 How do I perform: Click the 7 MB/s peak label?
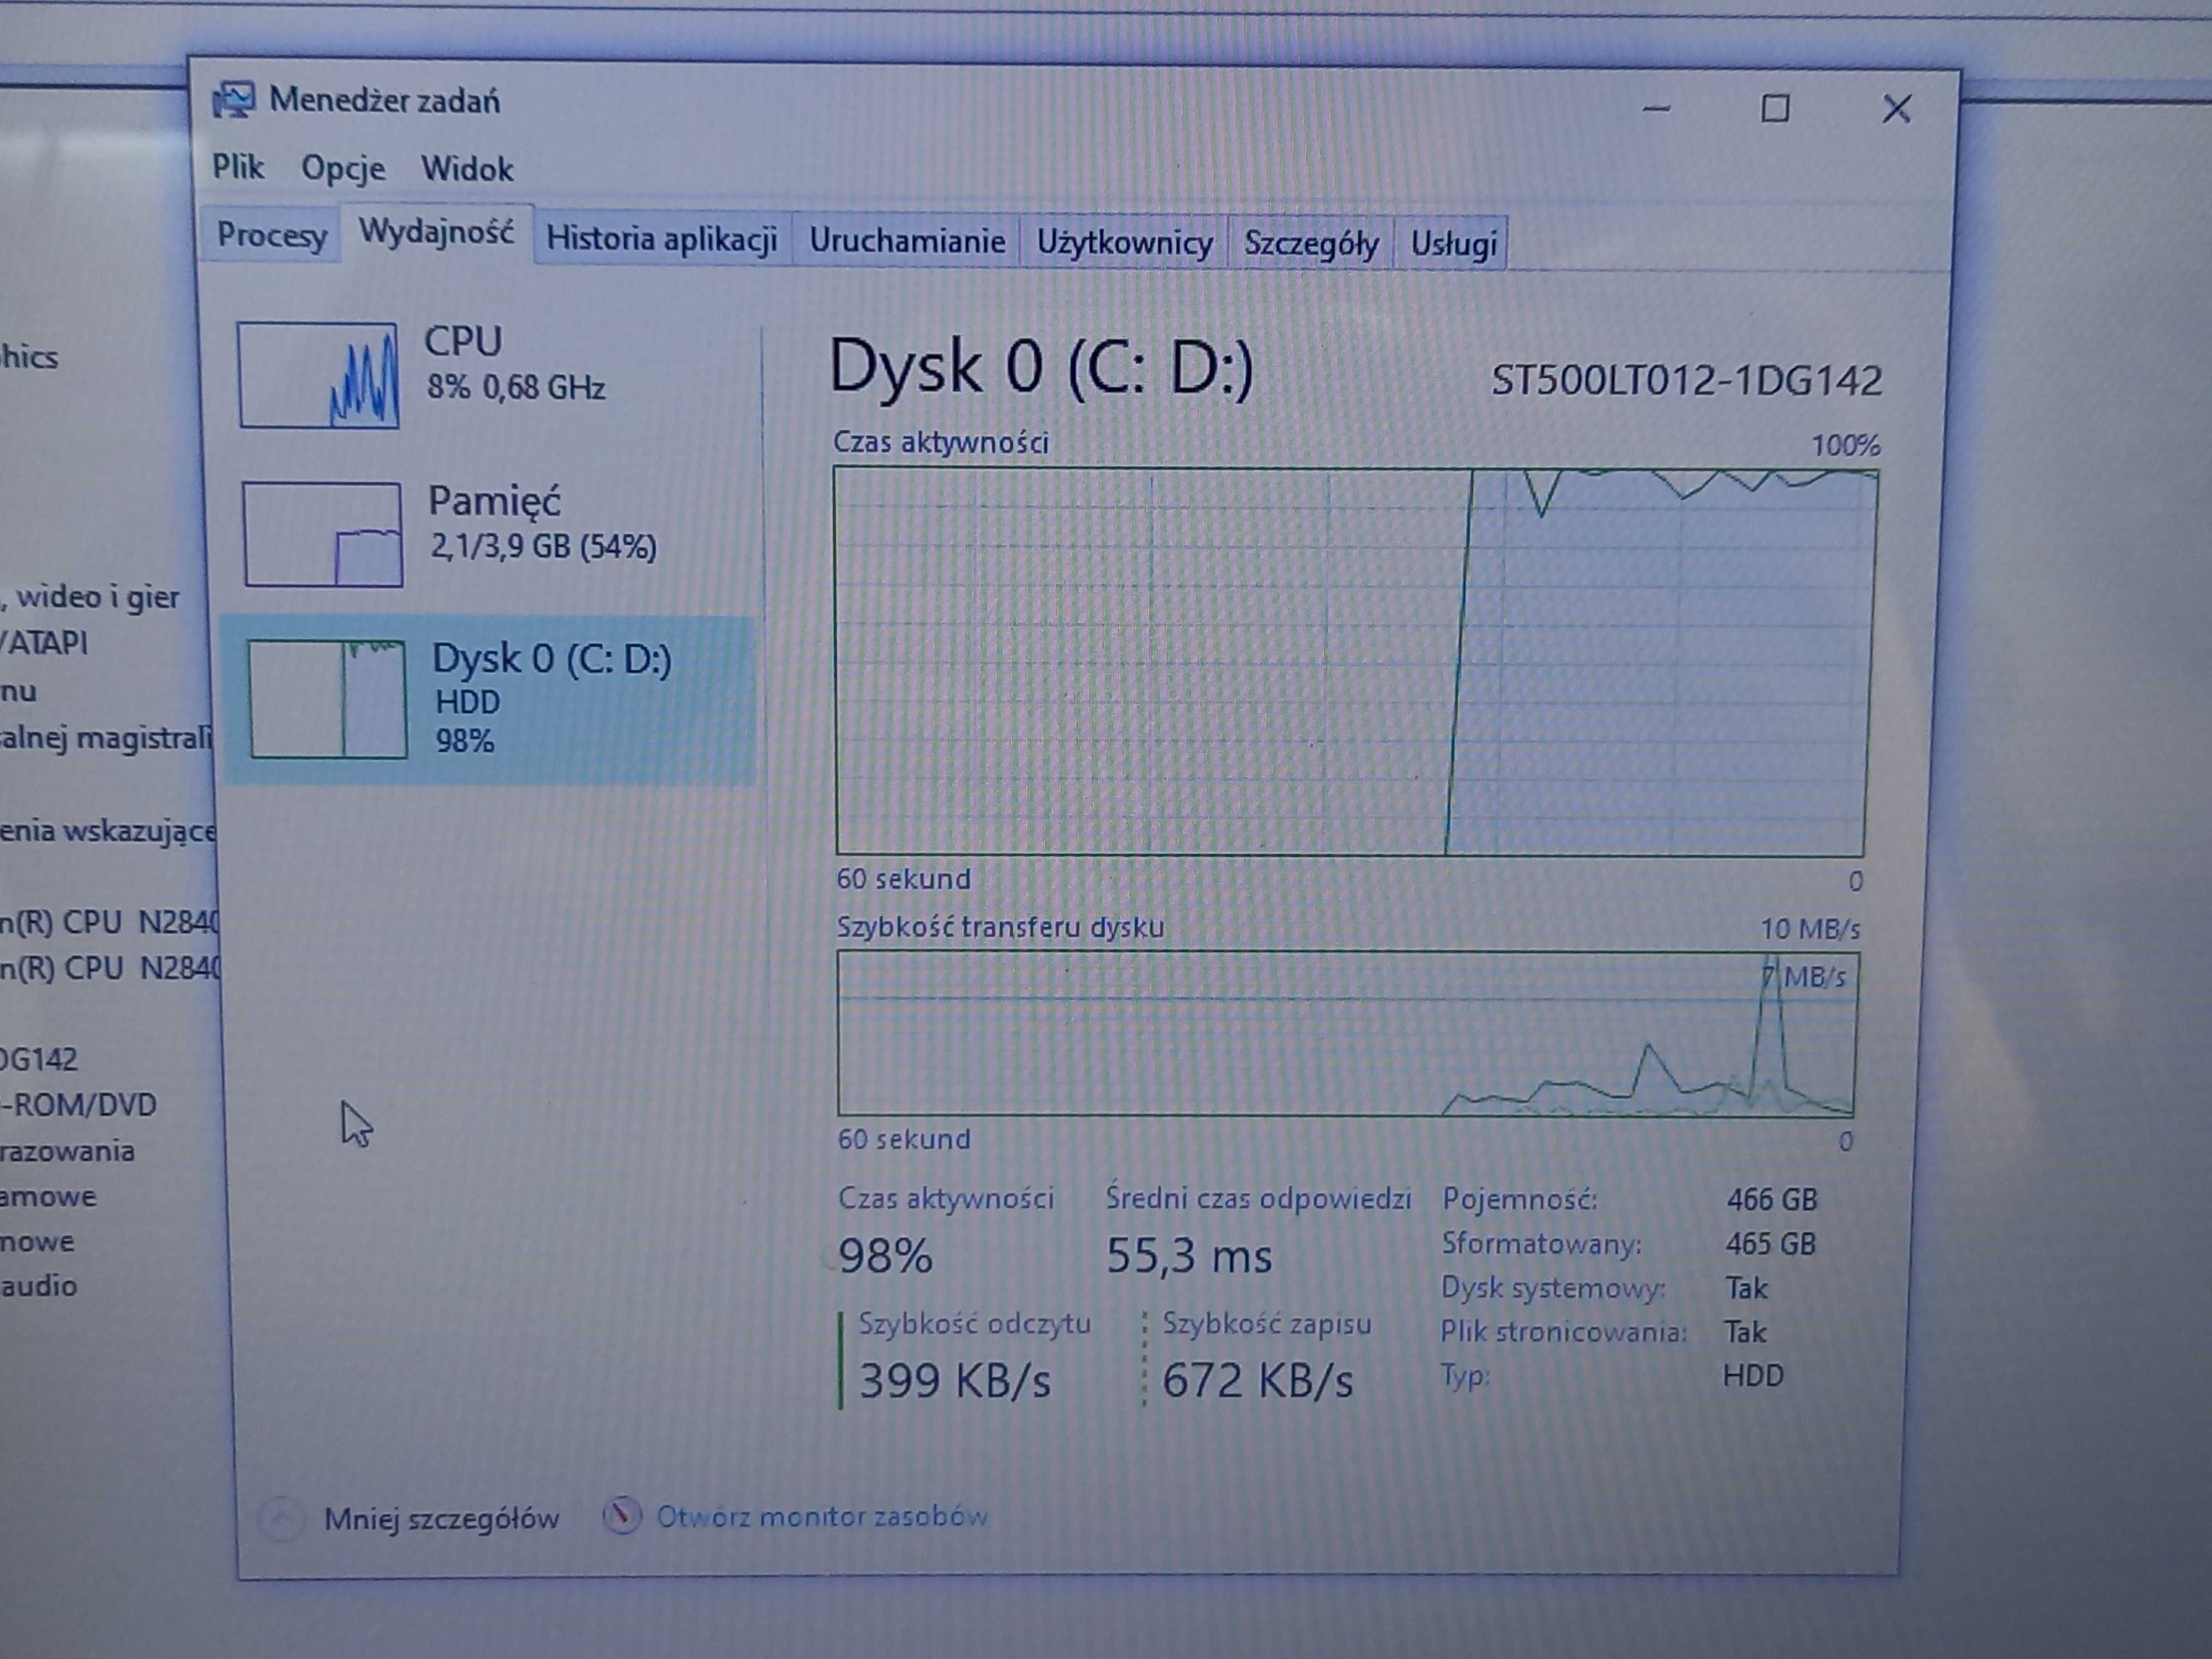pyautogui.click(x=1803, y=977)
